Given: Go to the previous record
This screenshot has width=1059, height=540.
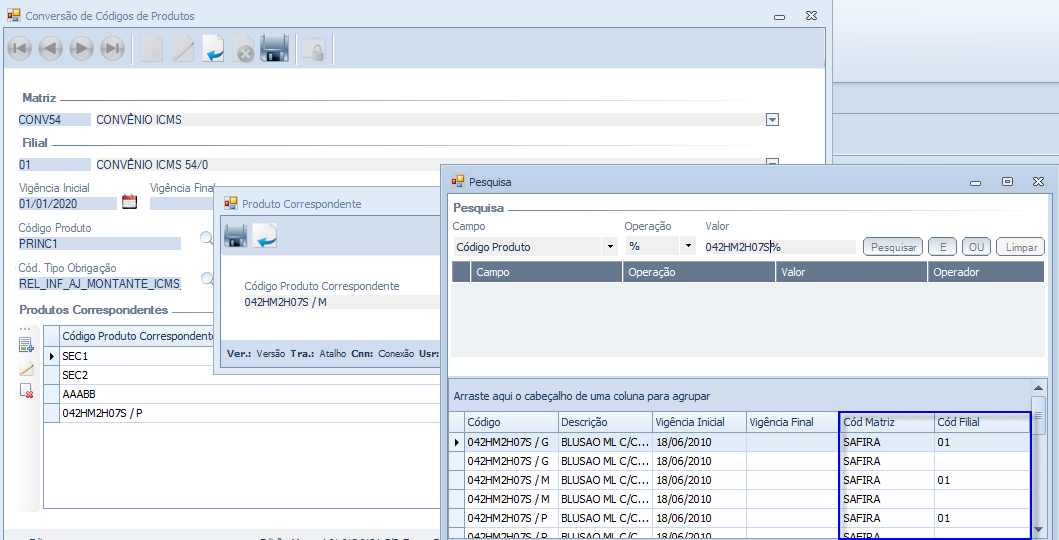Looking at the screenshot, I should [50, 48].
